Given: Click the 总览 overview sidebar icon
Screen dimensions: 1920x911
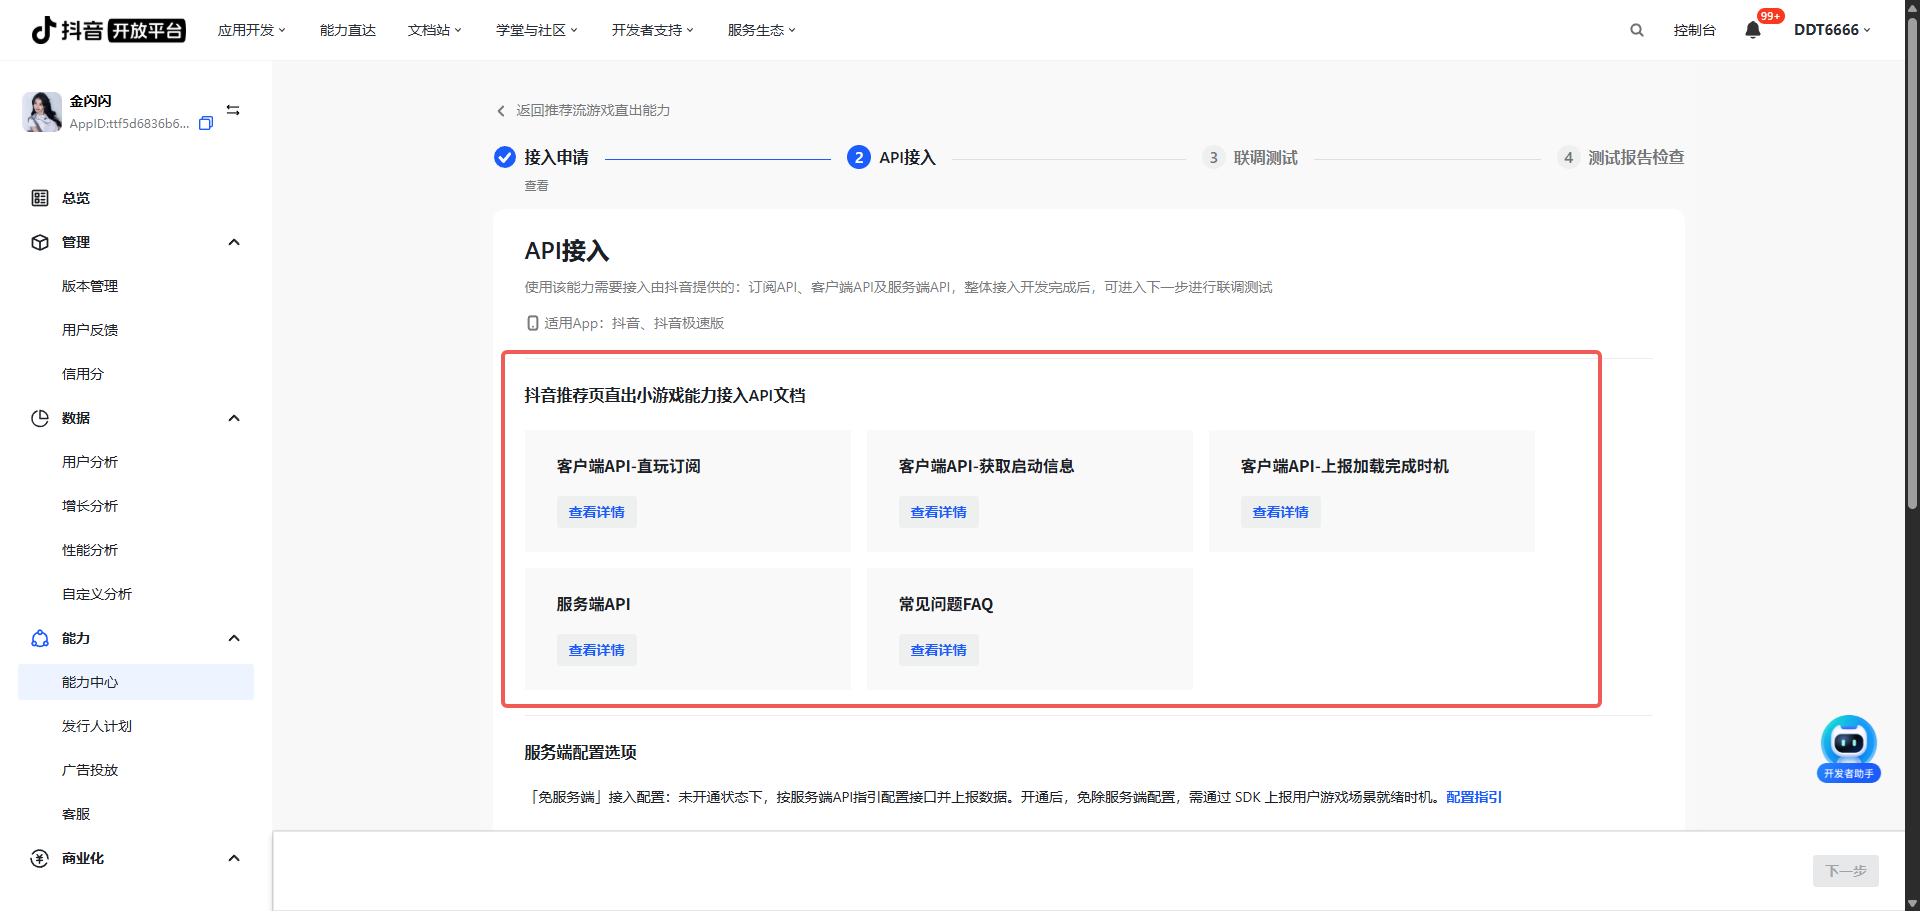Looking at the screenshot, I should click(40, 198).
